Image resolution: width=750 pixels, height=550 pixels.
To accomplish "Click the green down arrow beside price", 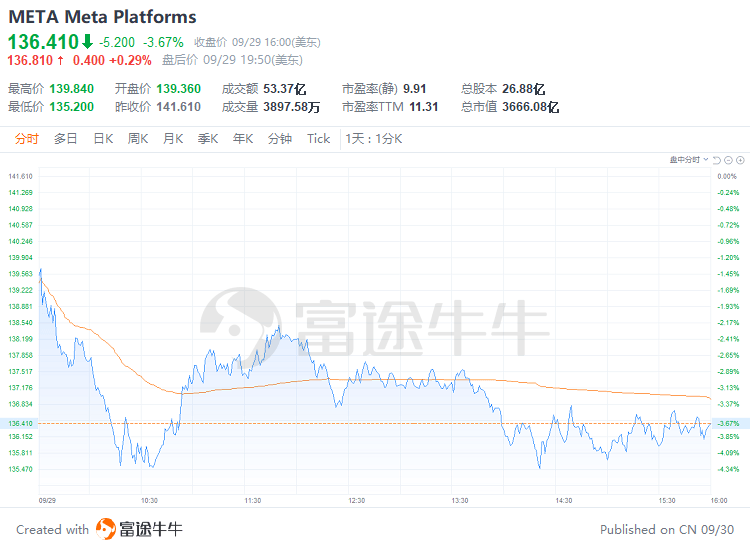I will (x=88, y=42).
